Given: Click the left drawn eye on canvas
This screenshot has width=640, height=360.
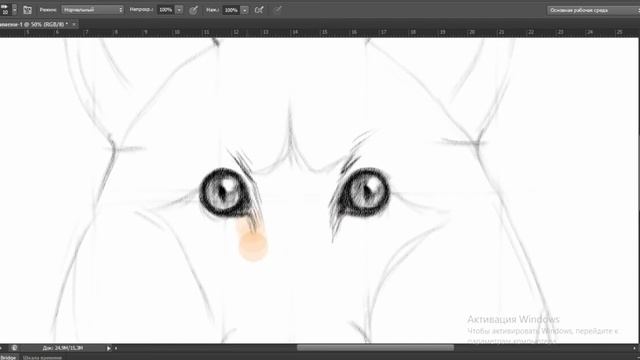Looking at the screenshot, I should coord(224,192).
